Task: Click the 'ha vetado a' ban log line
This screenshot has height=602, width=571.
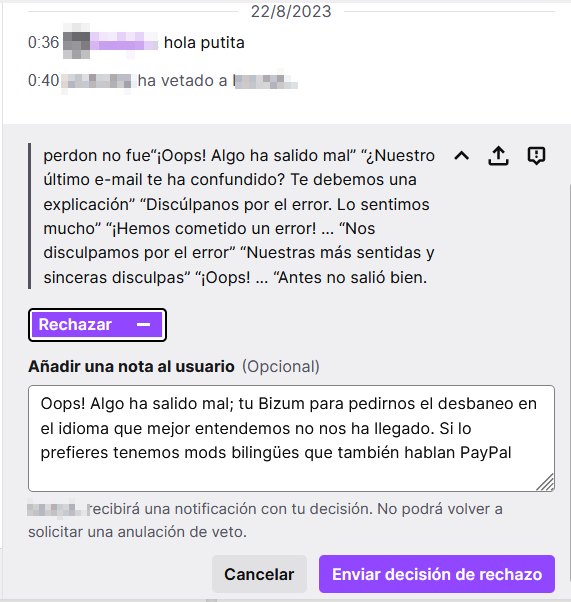Action: [182, 81]
